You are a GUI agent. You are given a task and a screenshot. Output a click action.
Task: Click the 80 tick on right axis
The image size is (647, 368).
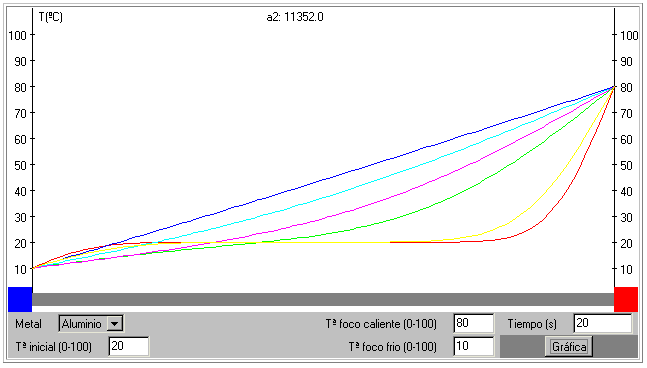[x=626, y=87]
